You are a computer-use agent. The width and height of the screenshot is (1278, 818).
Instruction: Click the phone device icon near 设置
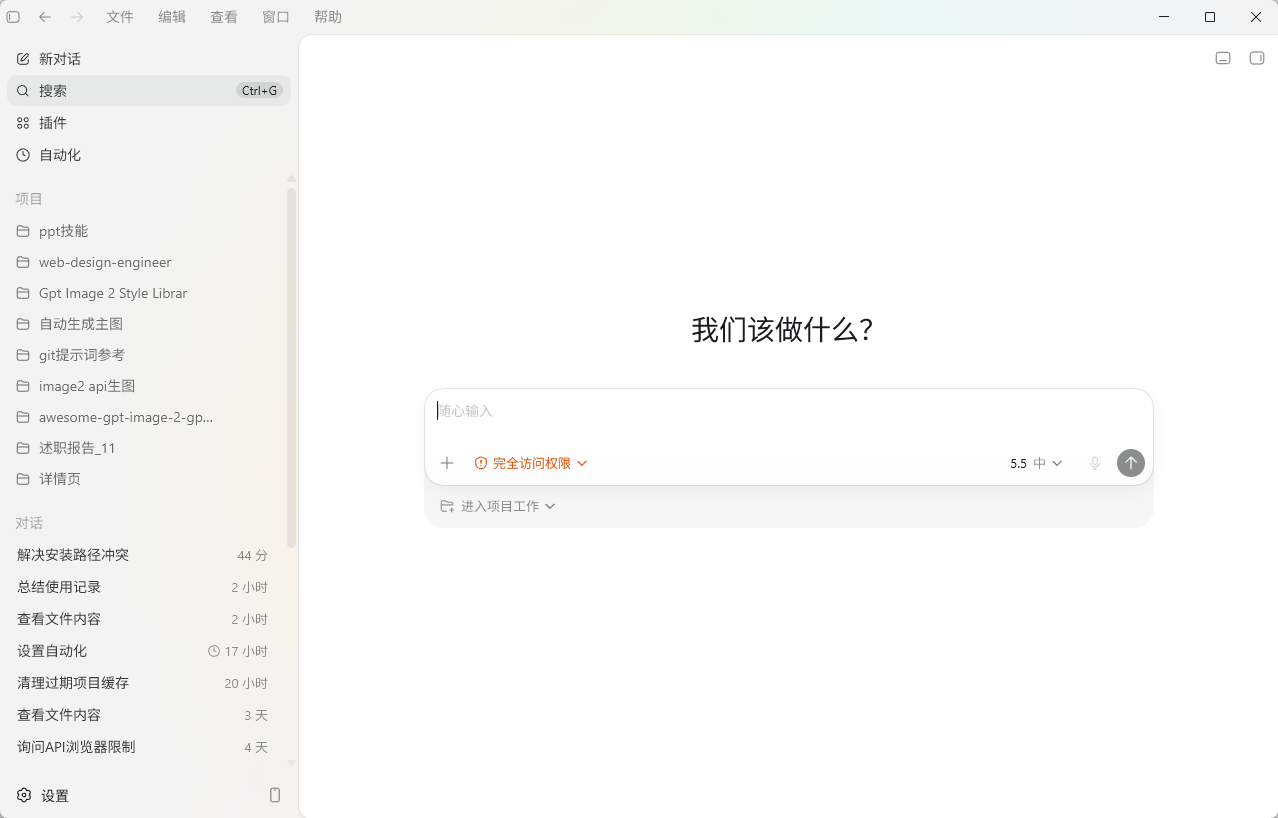[x=275, y=795]
